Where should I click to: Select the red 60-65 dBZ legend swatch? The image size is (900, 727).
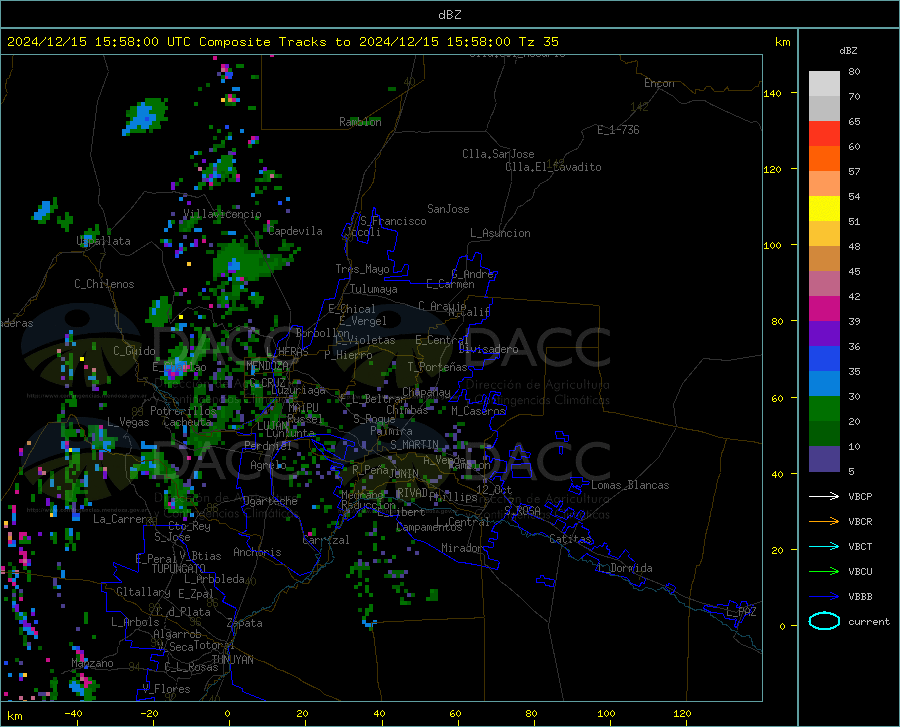pyautogui.click(x=824, y=134)
